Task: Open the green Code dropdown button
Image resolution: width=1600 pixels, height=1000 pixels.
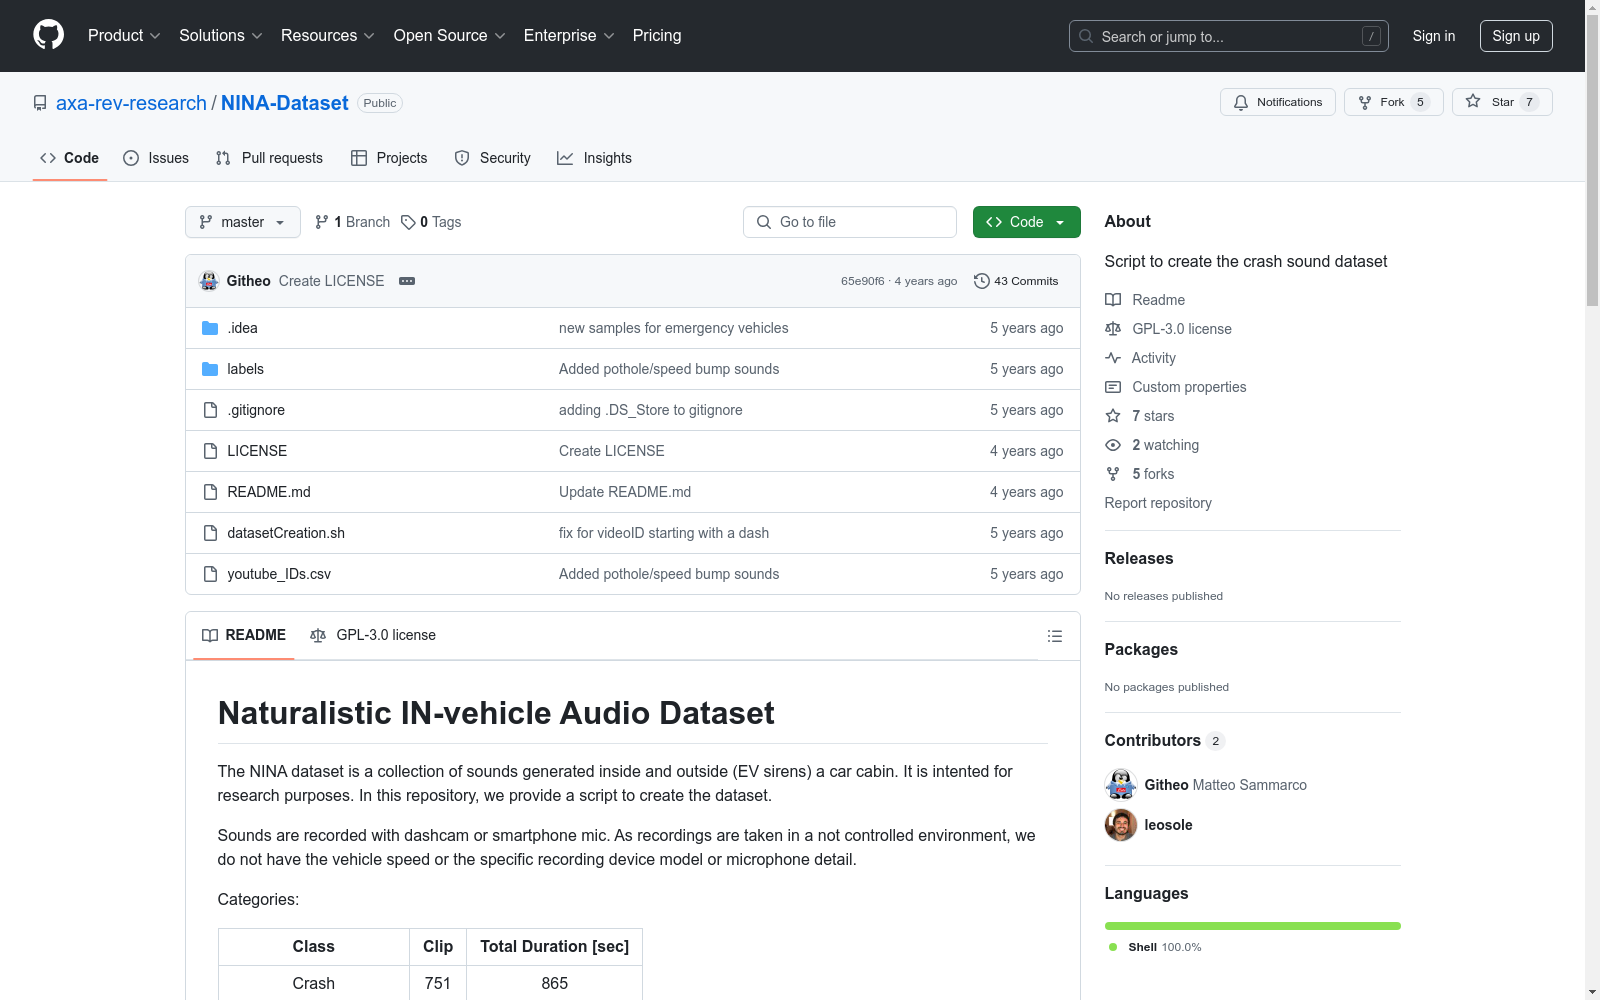Action: click(x=1026, y=222)
